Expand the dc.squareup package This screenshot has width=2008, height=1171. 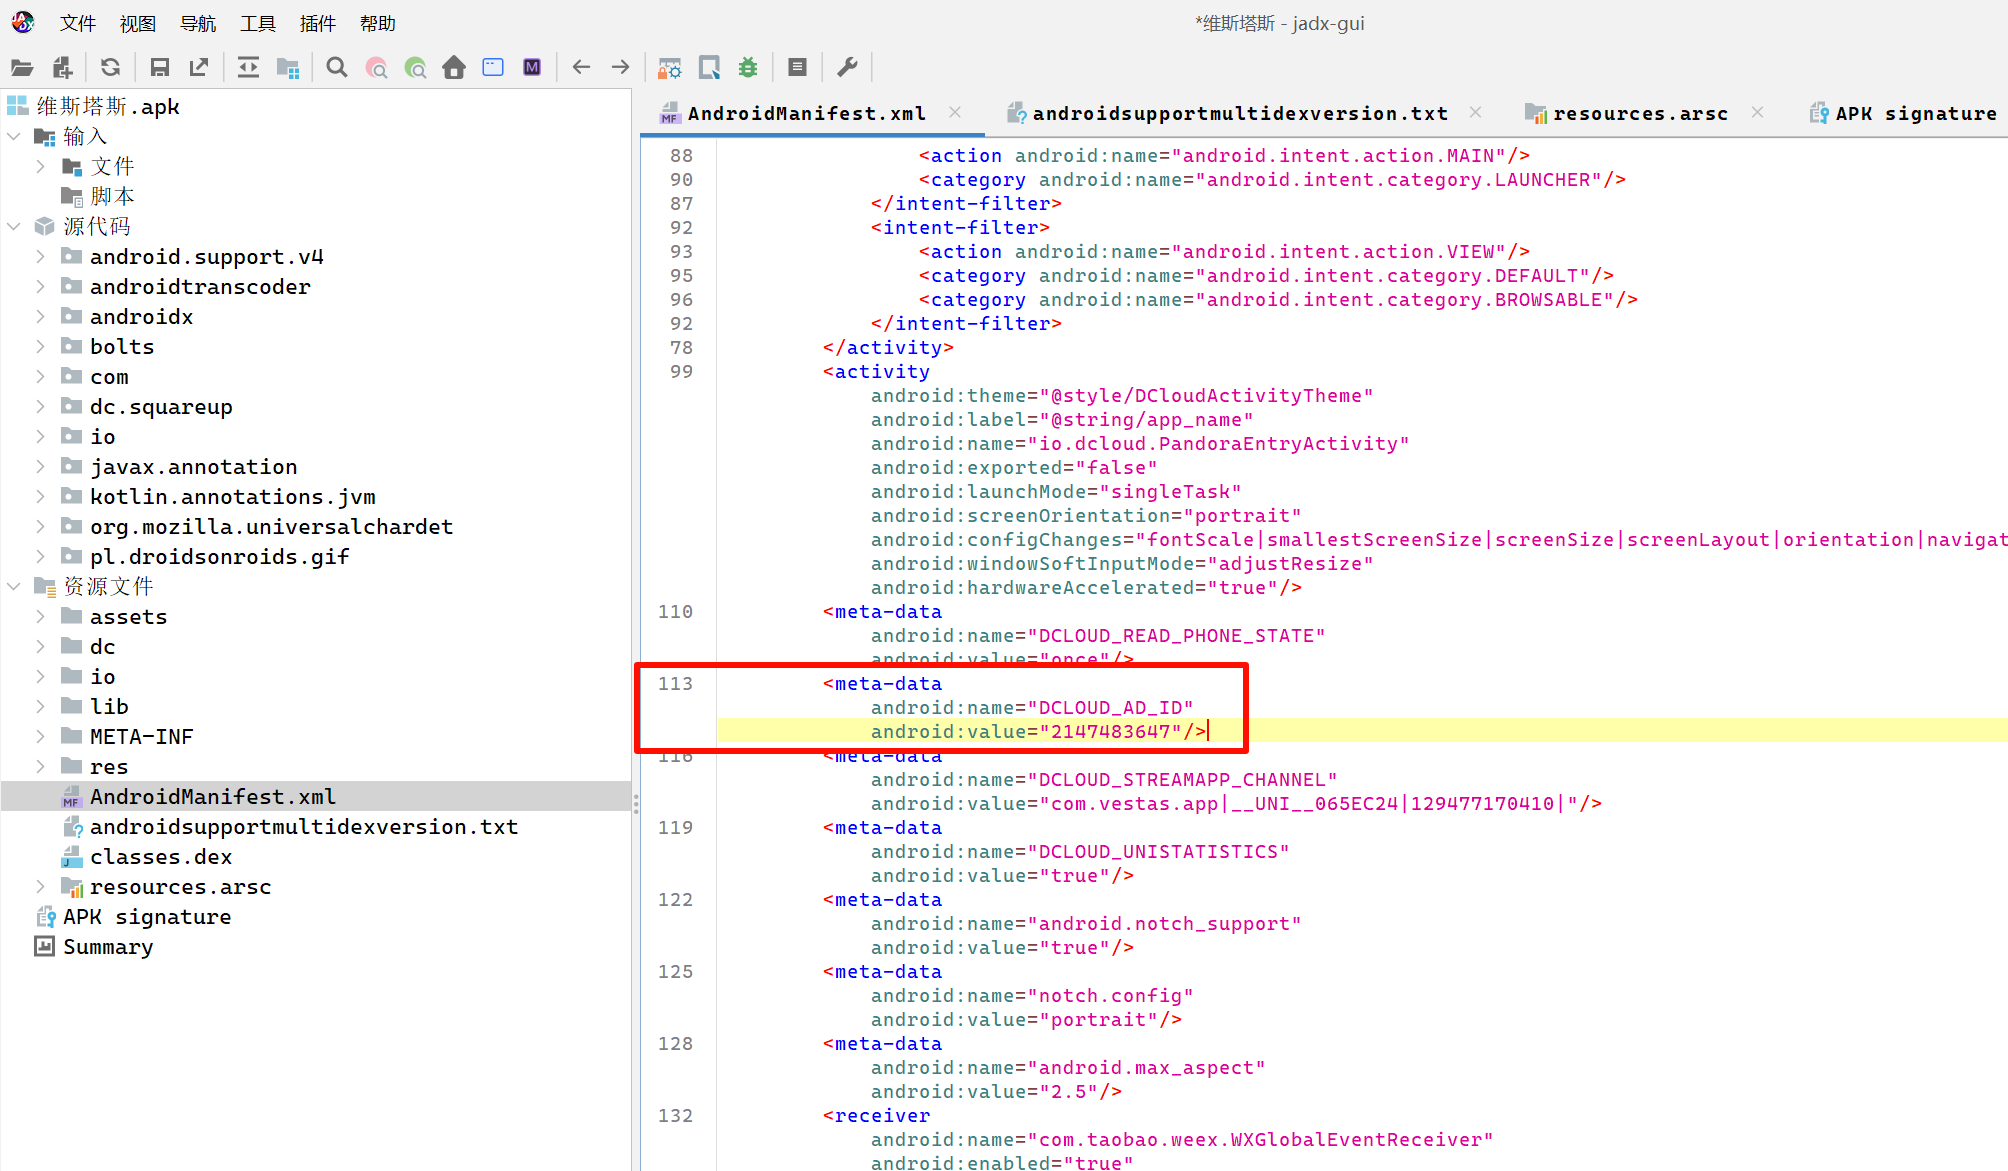40,406
